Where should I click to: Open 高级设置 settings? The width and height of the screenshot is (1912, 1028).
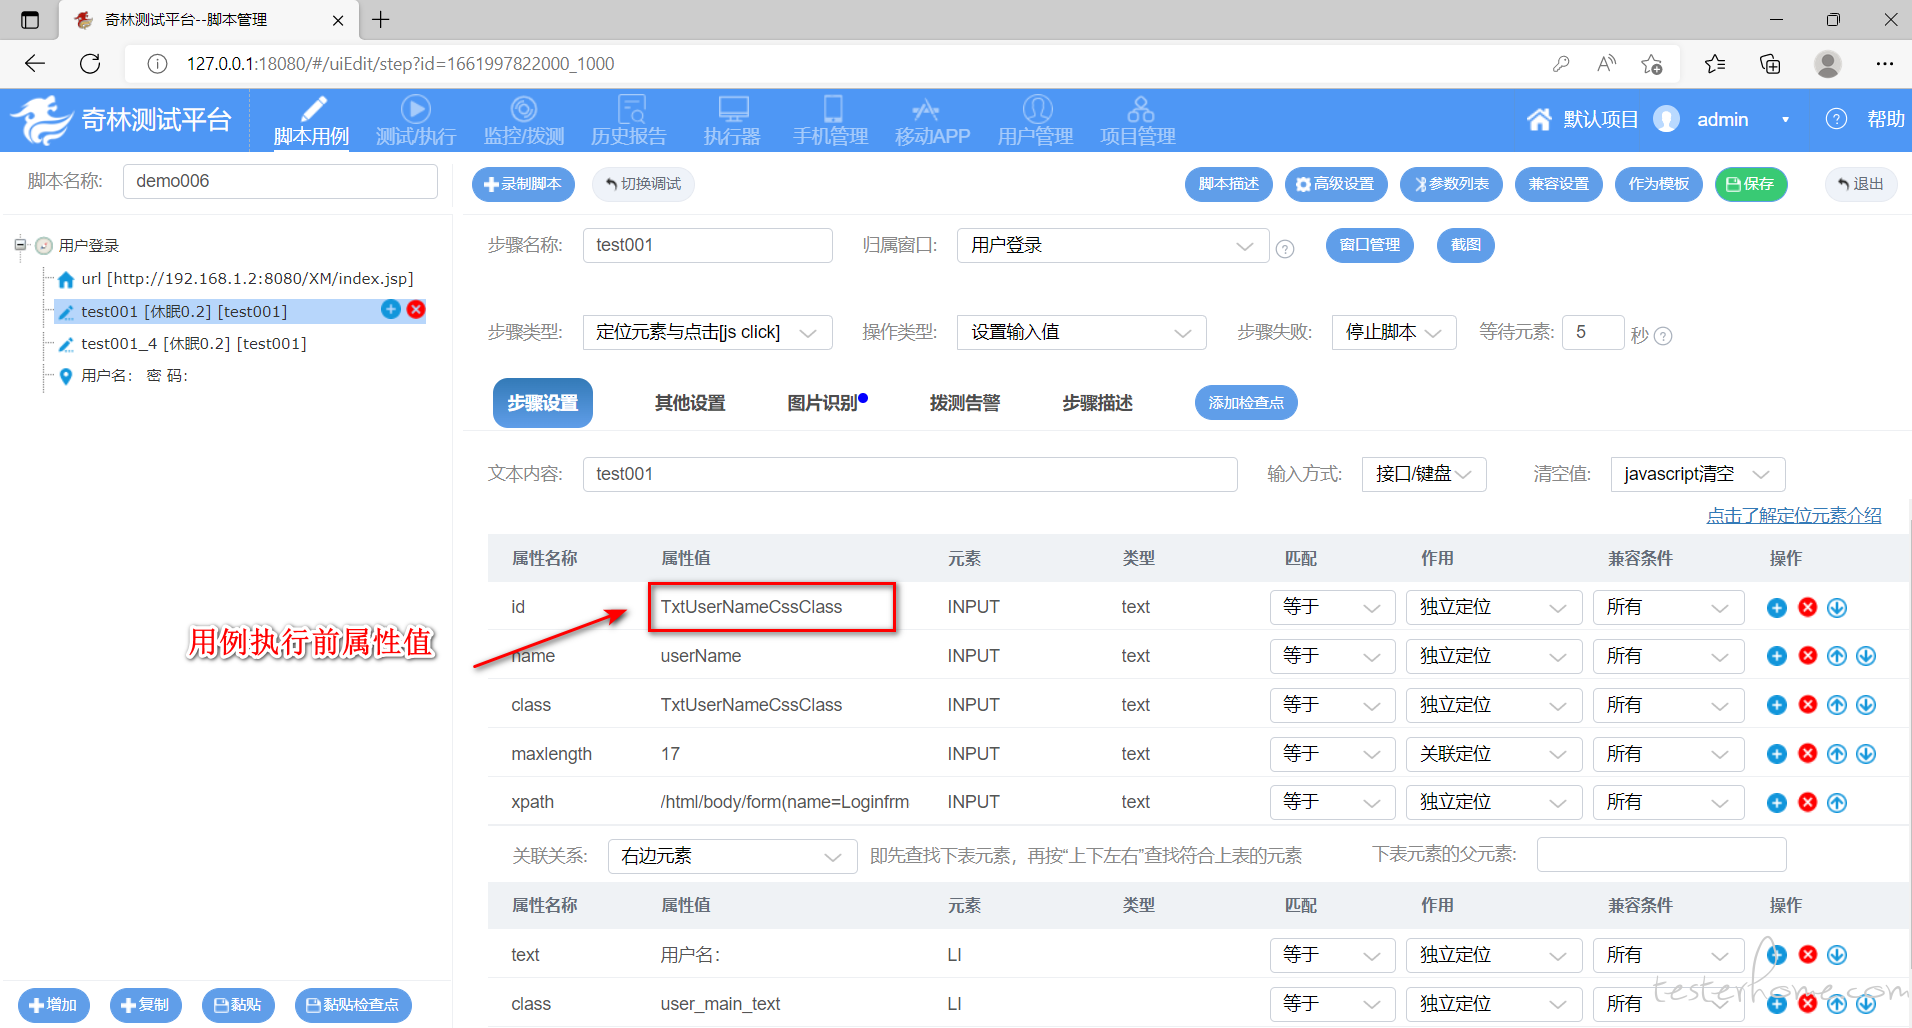coord(1335,184)
